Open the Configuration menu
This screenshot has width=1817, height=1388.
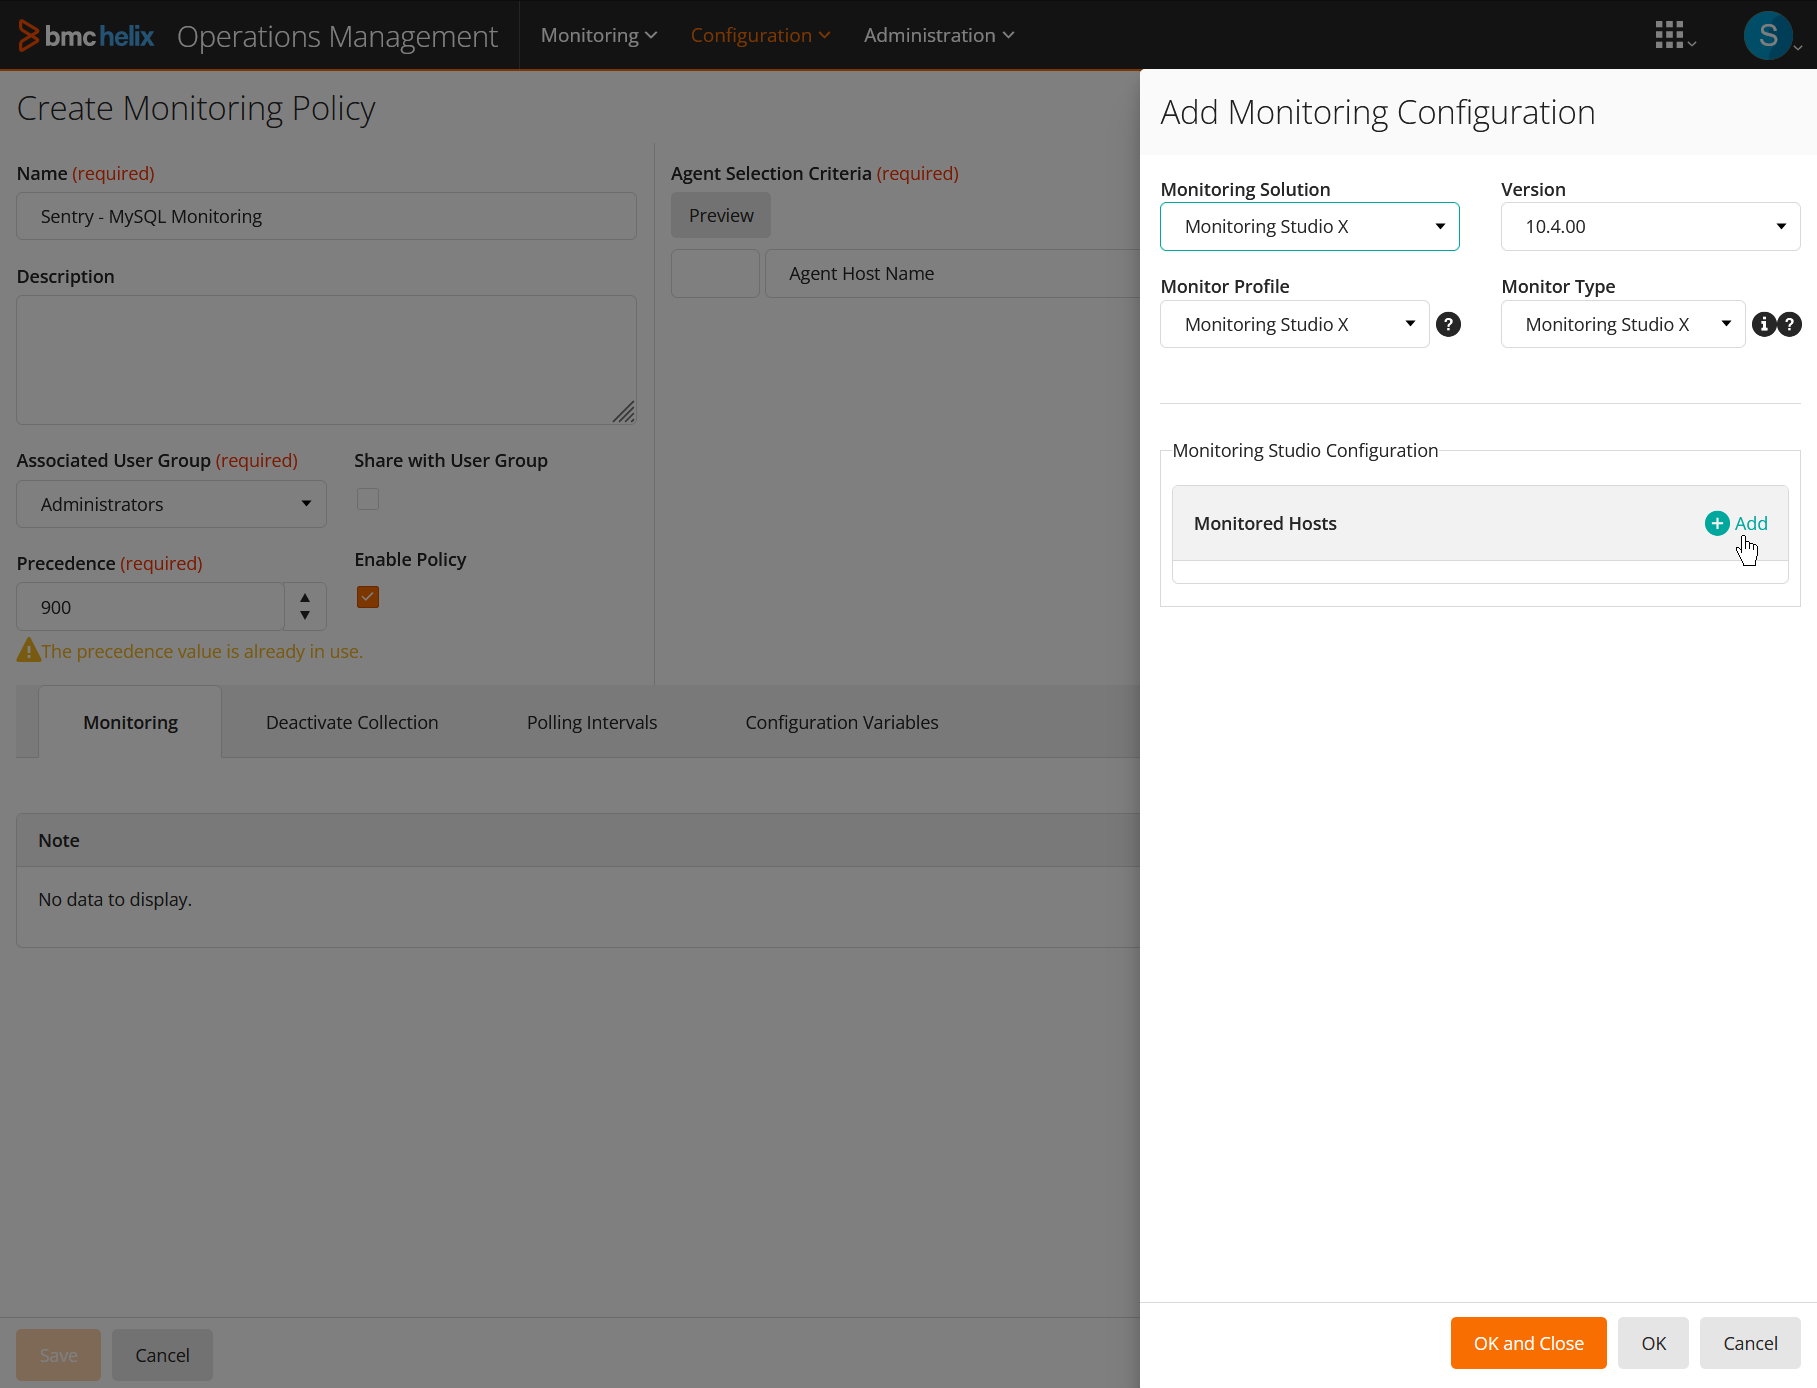(760, 35)
